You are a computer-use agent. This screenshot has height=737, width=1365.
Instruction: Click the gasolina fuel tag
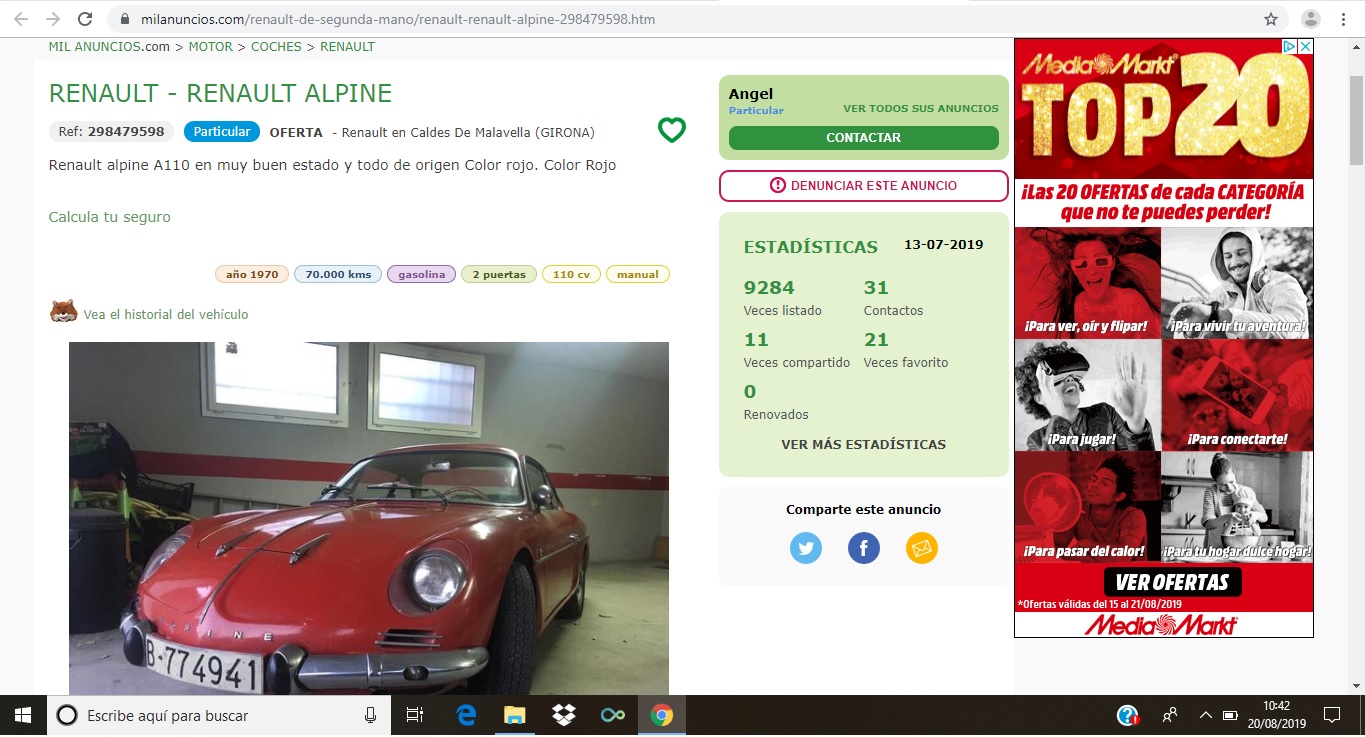pos(422,274)
